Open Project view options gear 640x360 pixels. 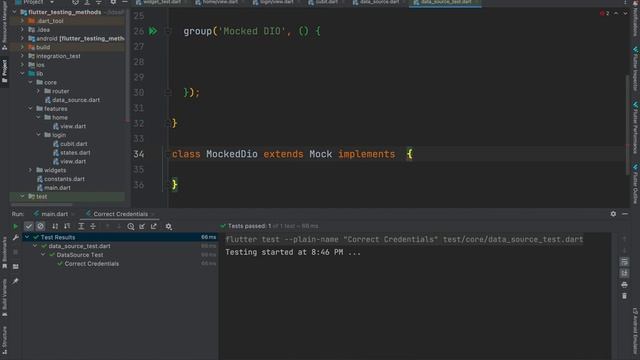(113, 2)
